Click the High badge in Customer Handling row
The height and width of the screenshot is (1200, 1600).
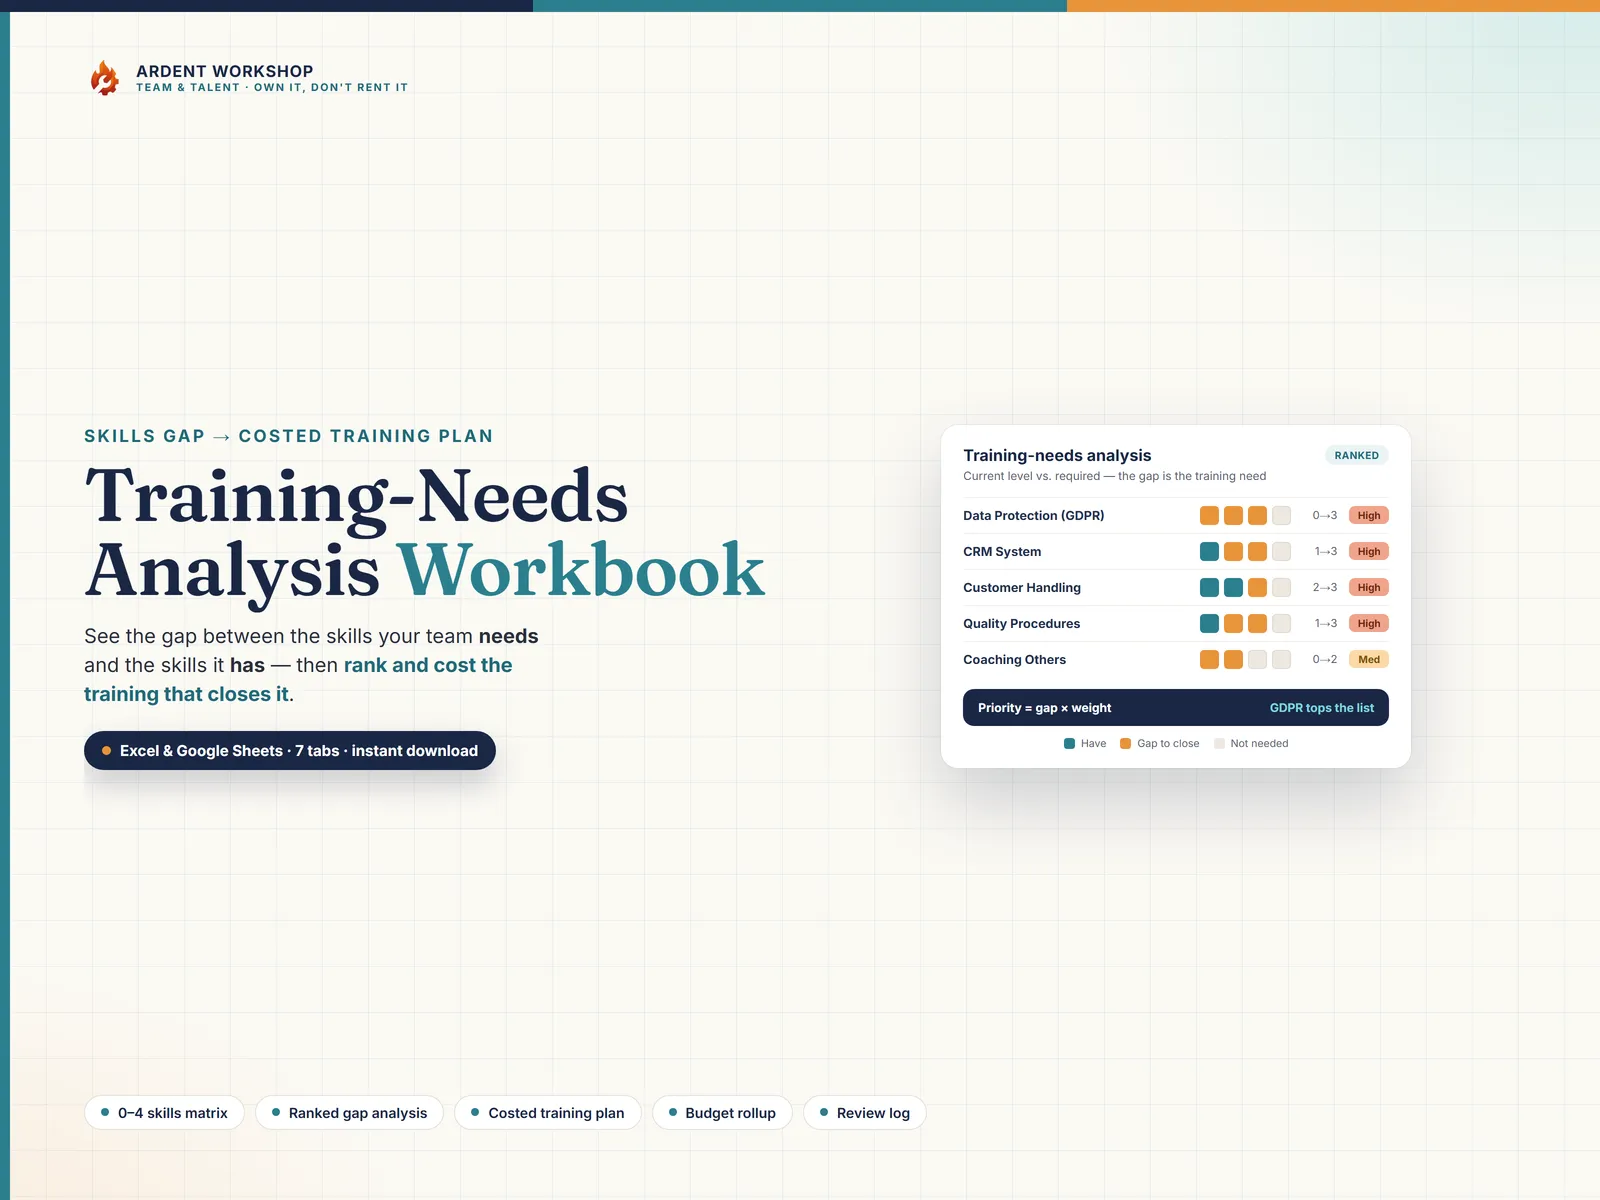(1369, 588)
